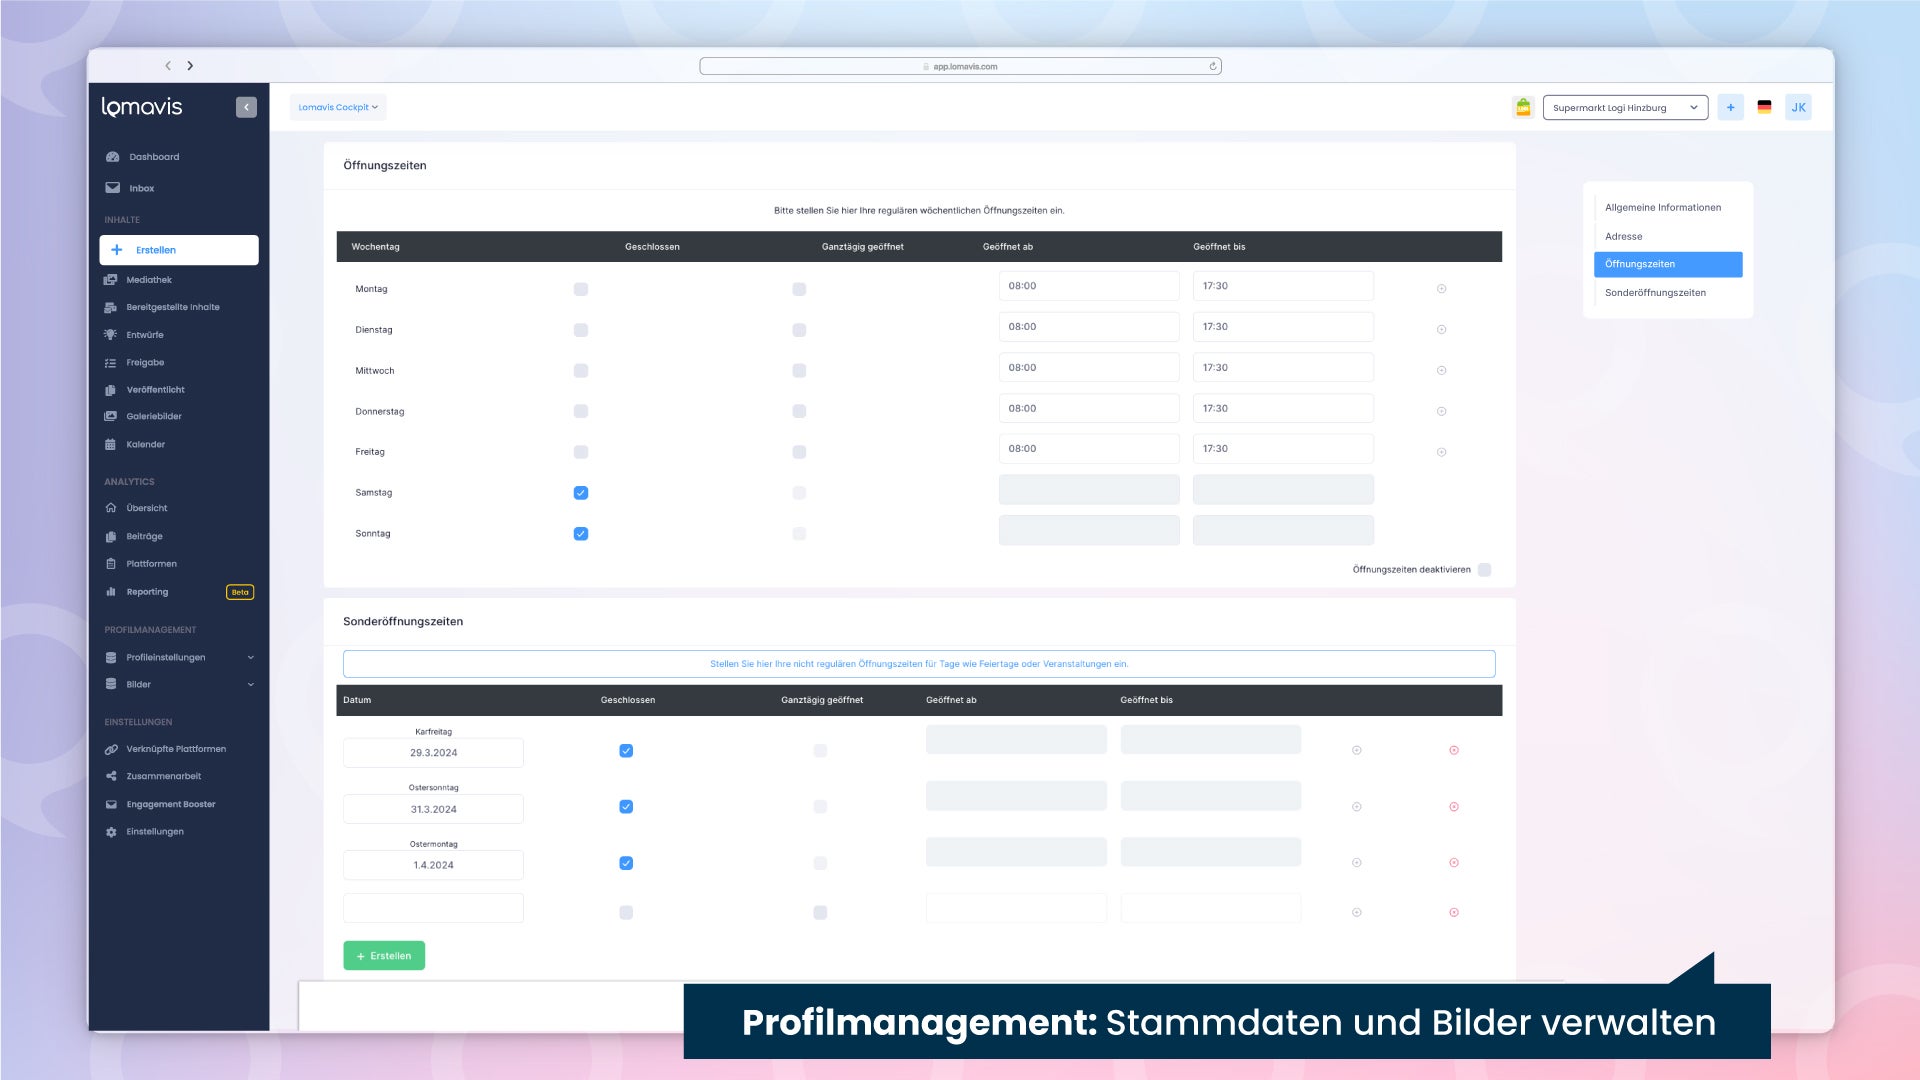Uncheck Geschlossen for Samstag
This screenshot has height=1080, width=1920.
(x=581, y=493)
